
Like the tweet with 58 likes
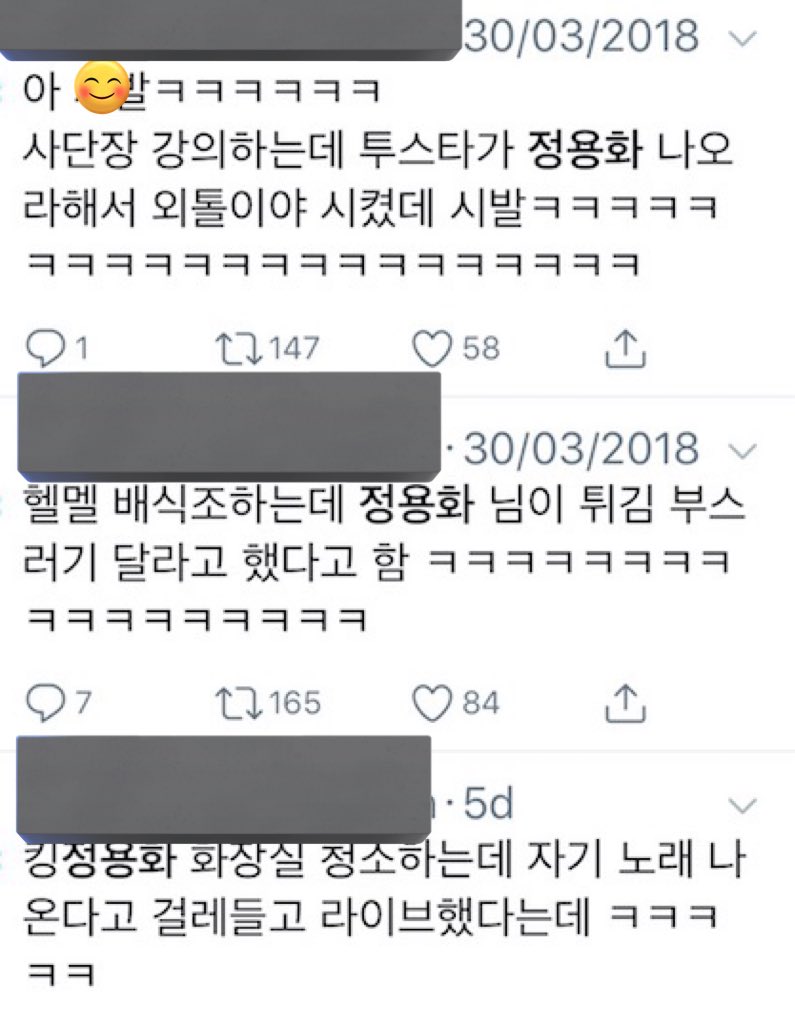point(456,348)
